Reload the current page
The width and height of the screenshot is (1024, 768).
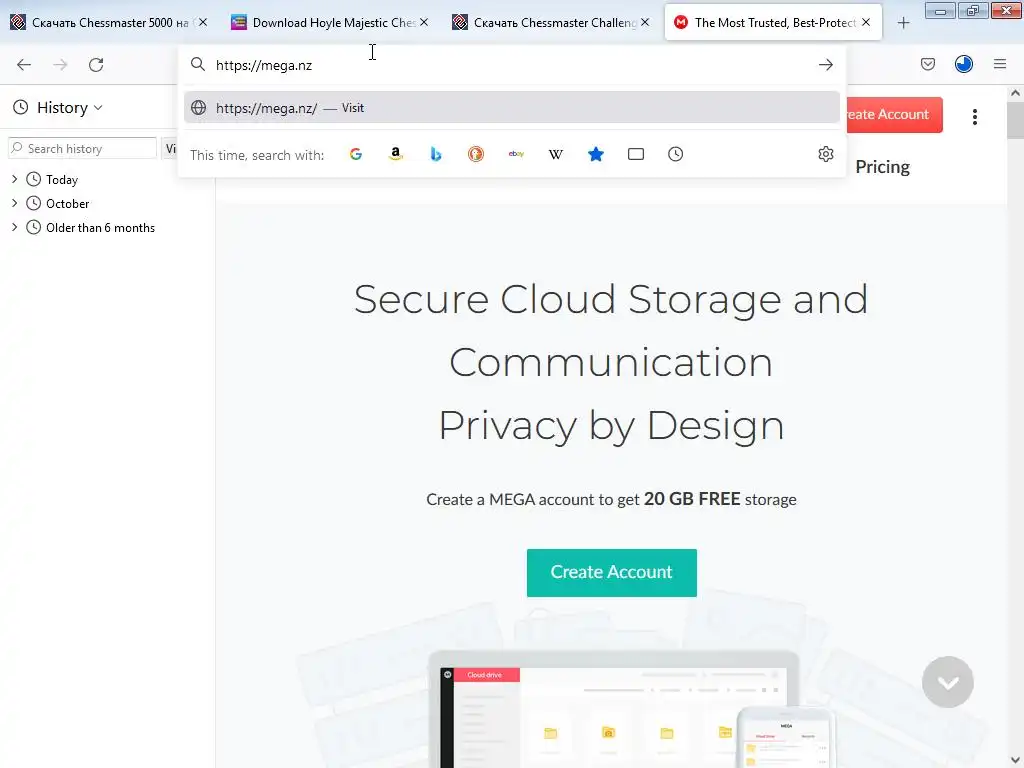(x=96, y=65)
